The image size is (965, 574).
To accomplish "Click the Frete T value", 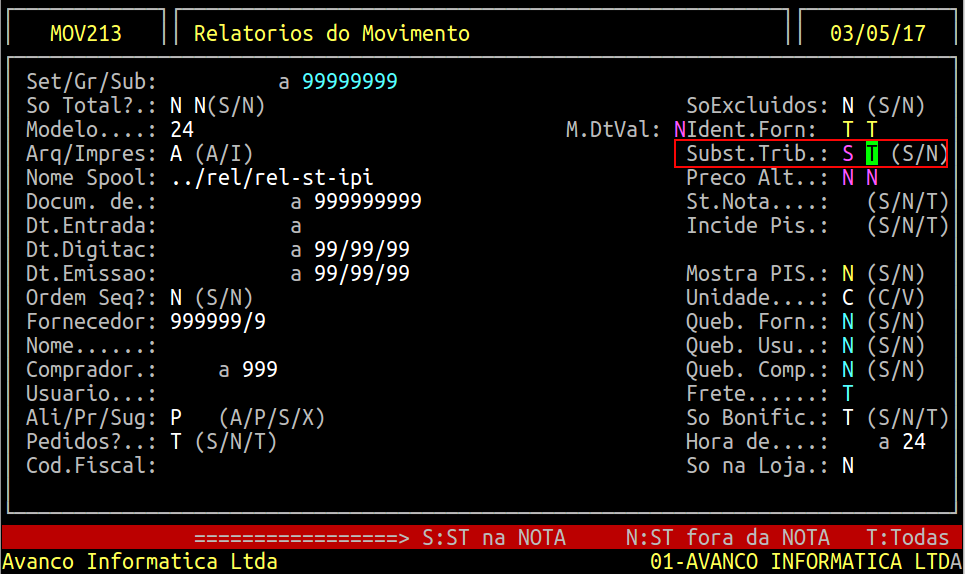I will [x=848, y=394].
